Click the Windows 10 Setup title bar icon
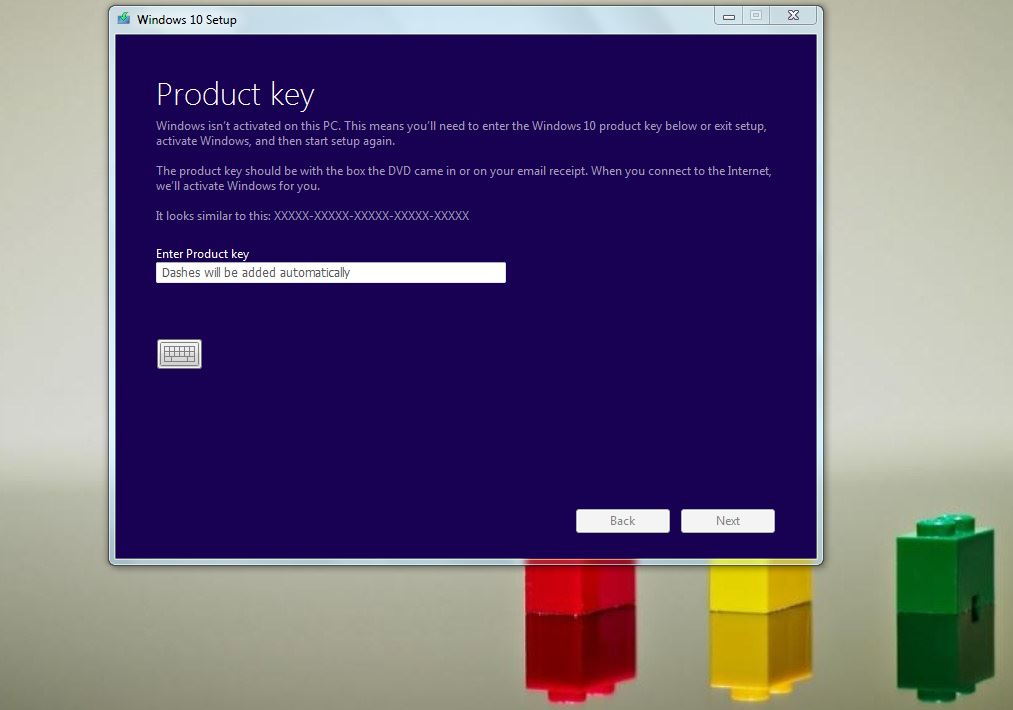 [124, 19]
